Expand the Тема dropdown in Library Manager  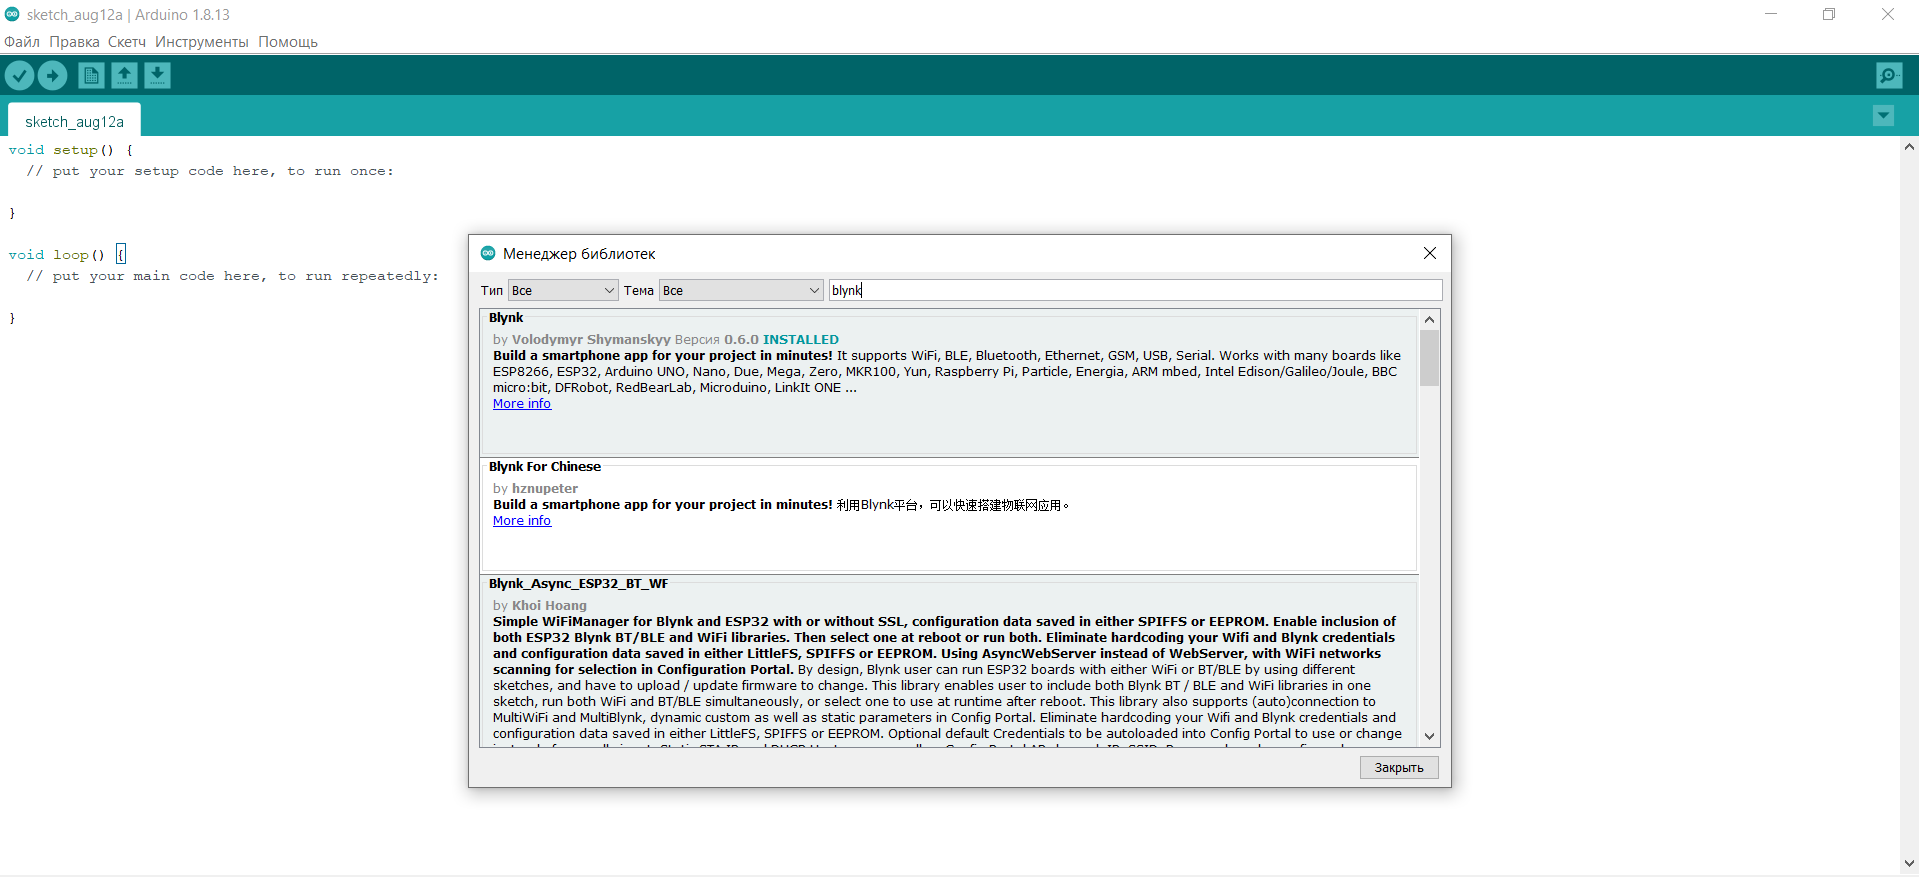point(741,290)
